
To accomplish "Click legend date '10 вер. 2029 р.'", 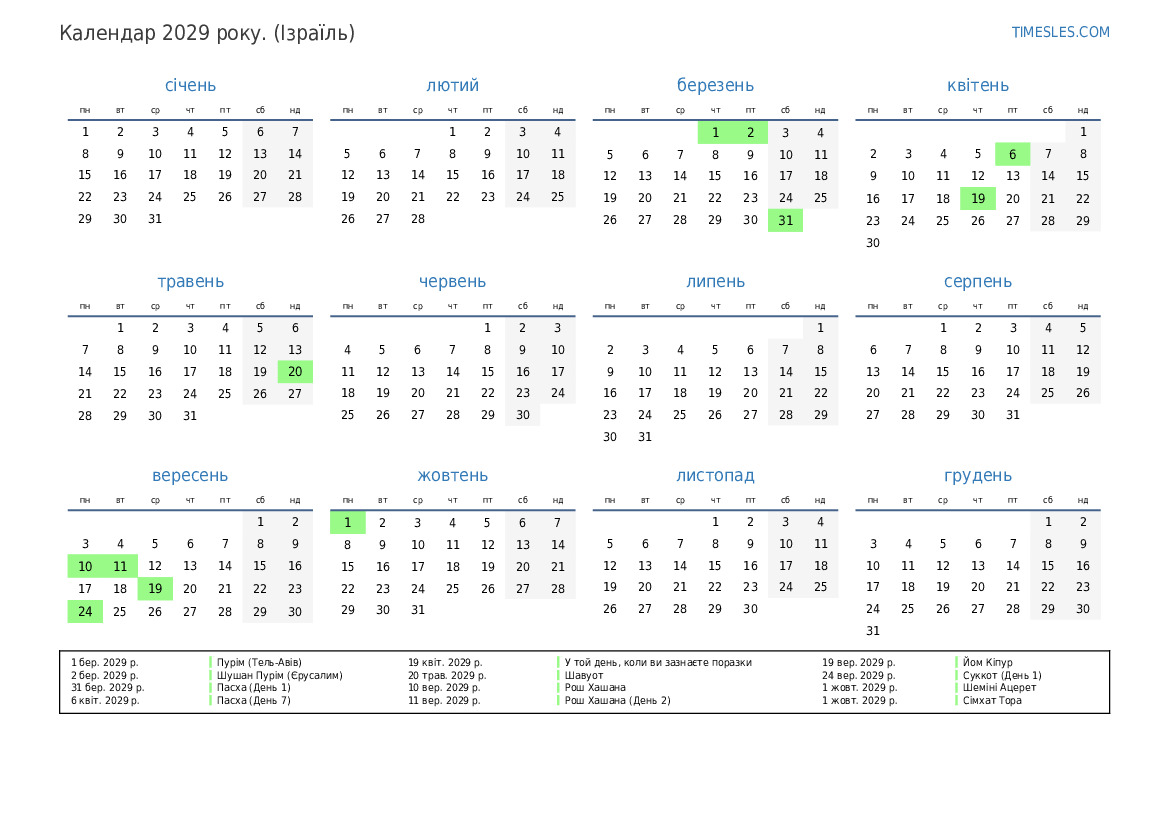I will tap(444, 688).
